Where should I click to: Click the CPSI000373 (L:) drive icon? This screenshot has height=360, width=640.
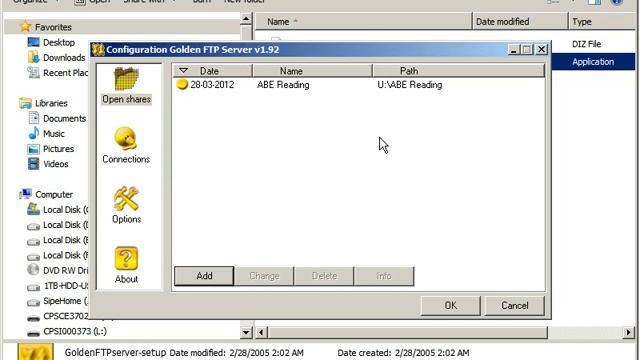pos(33,333)
